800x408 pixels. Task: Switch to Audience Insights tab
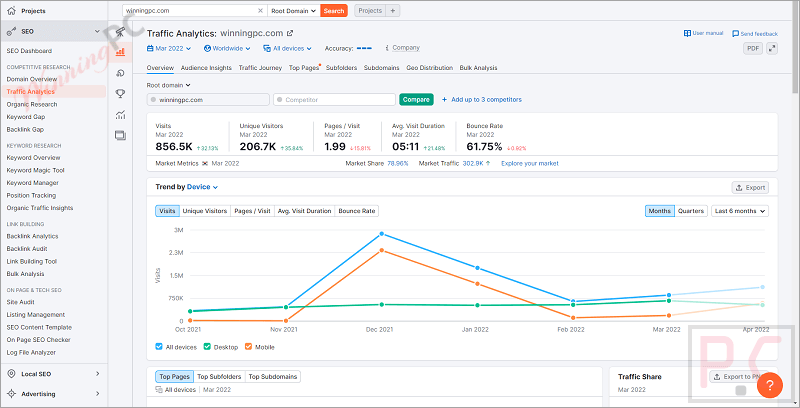coord(206,68)
